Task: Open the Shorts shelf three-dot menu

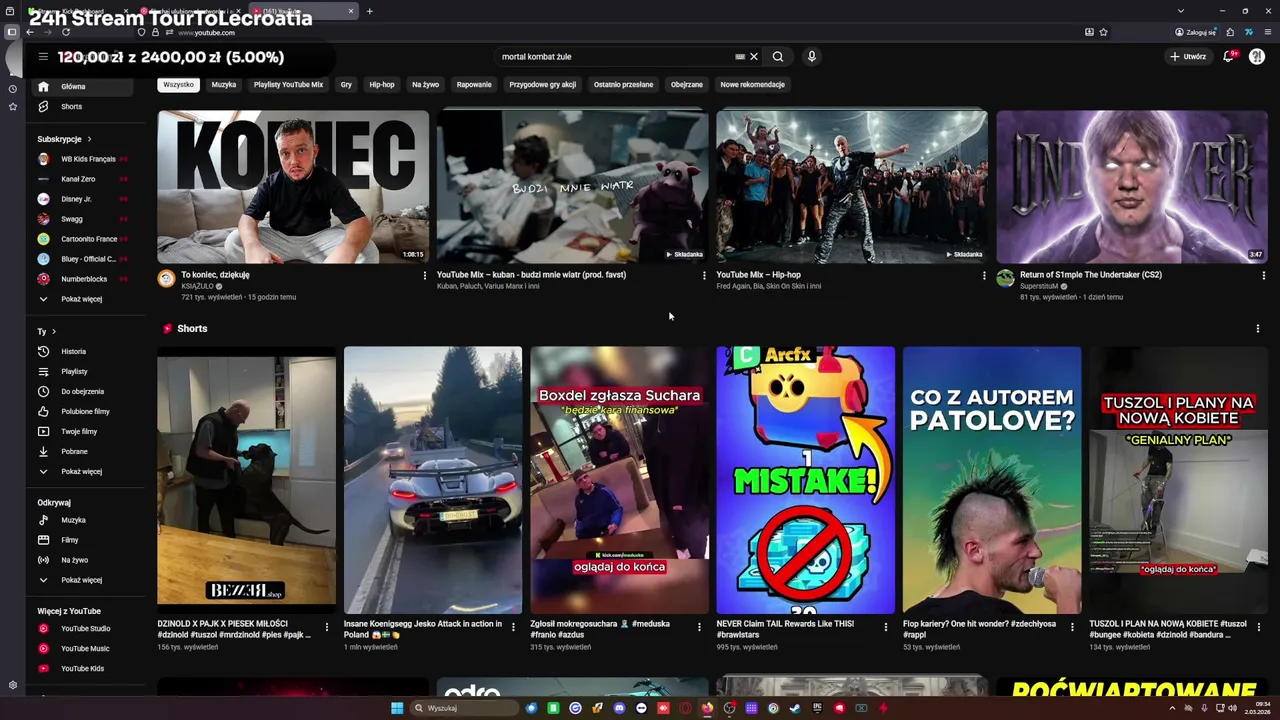Action: tap(1258, 329)
